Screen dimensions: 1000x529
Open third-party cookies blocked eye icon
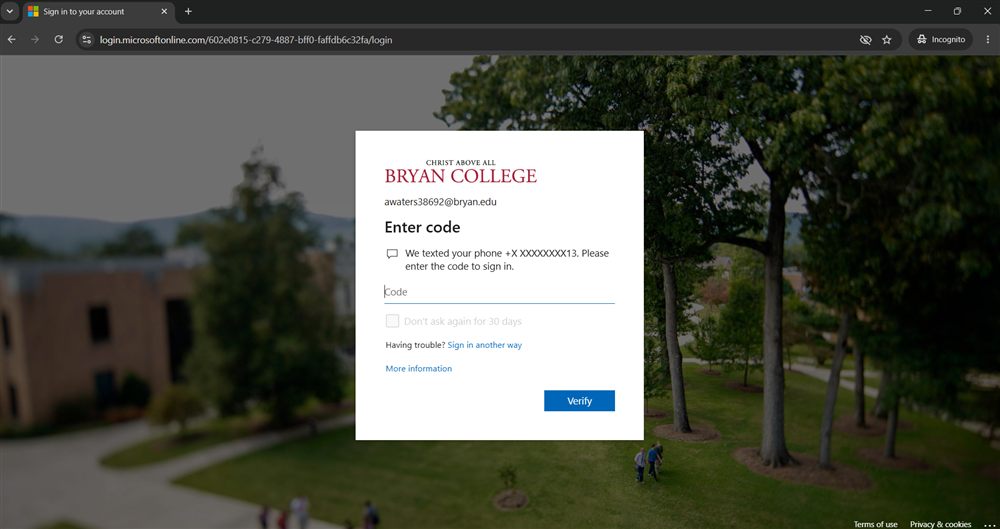pos(865,40)
